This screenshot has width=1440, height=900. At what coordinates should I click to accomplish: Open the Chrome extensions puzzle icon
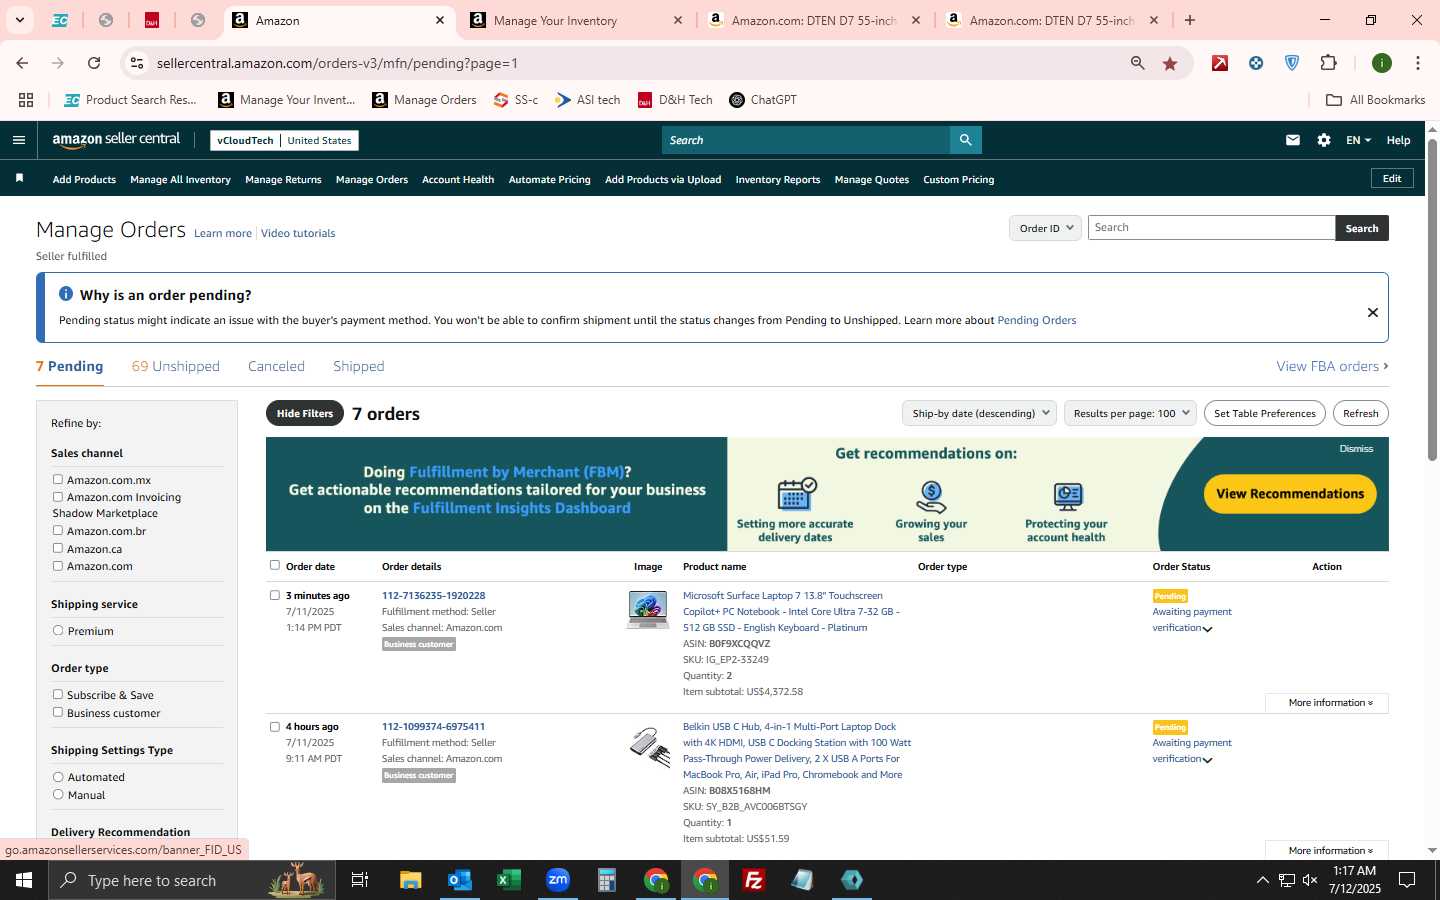pos(1328,63)
